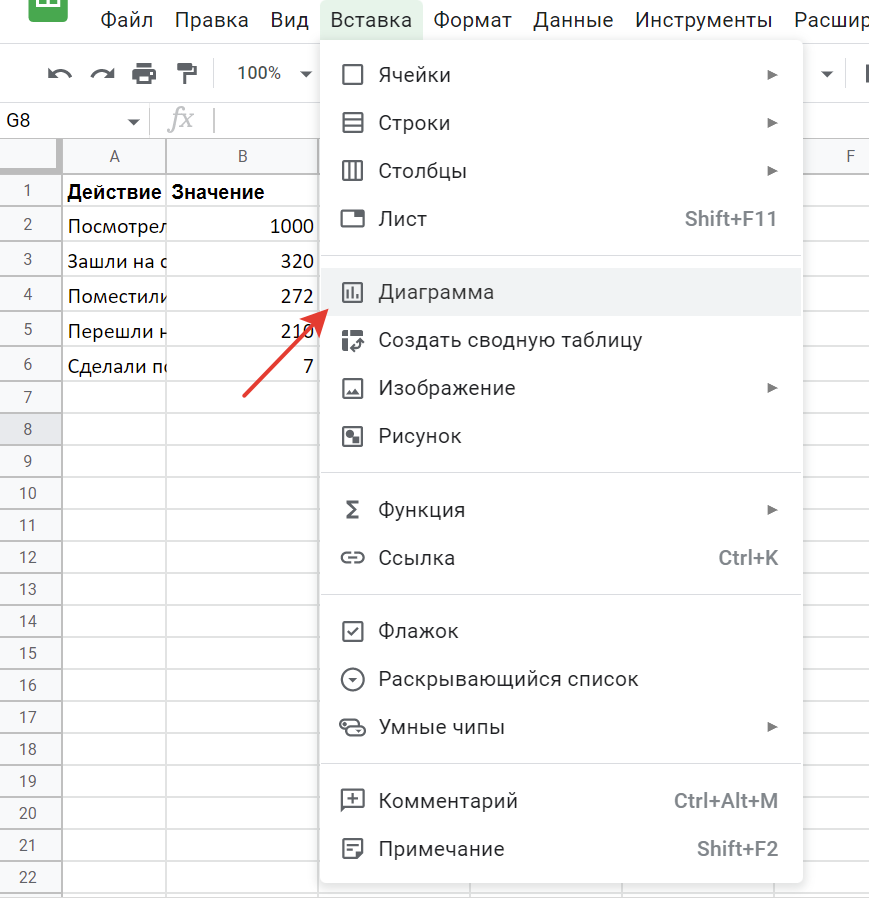Open the Данные menu

573,20
